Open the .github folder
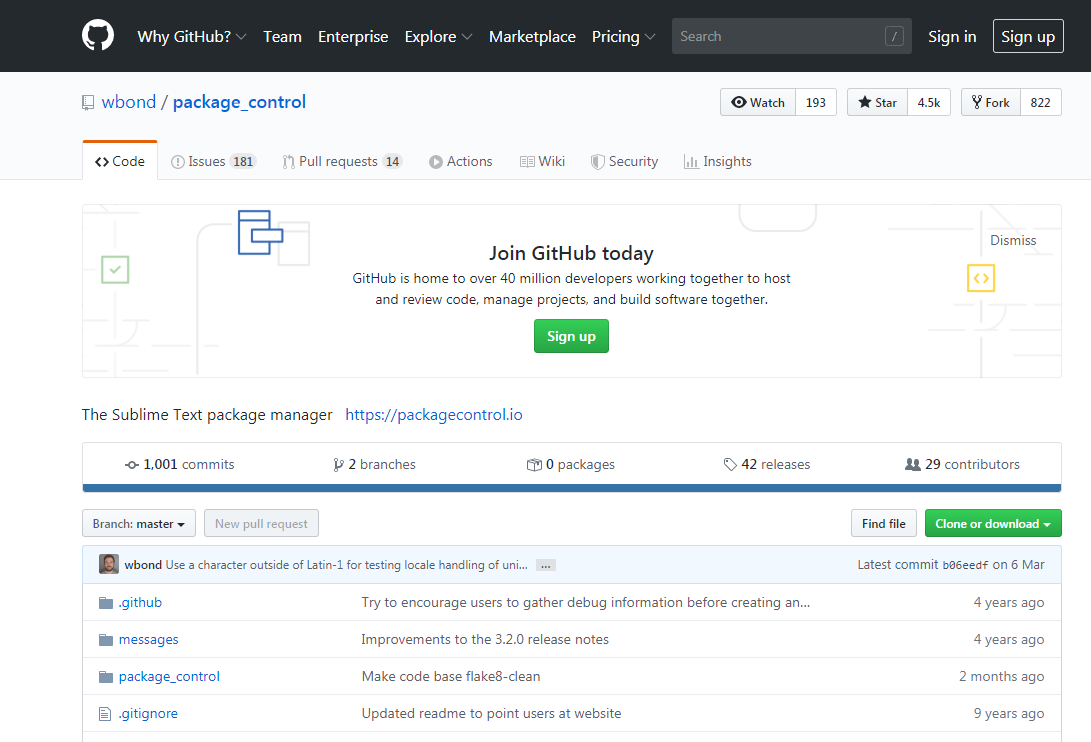The width and height of the screenshot is (1091, 742). click(x=140, y=603)
